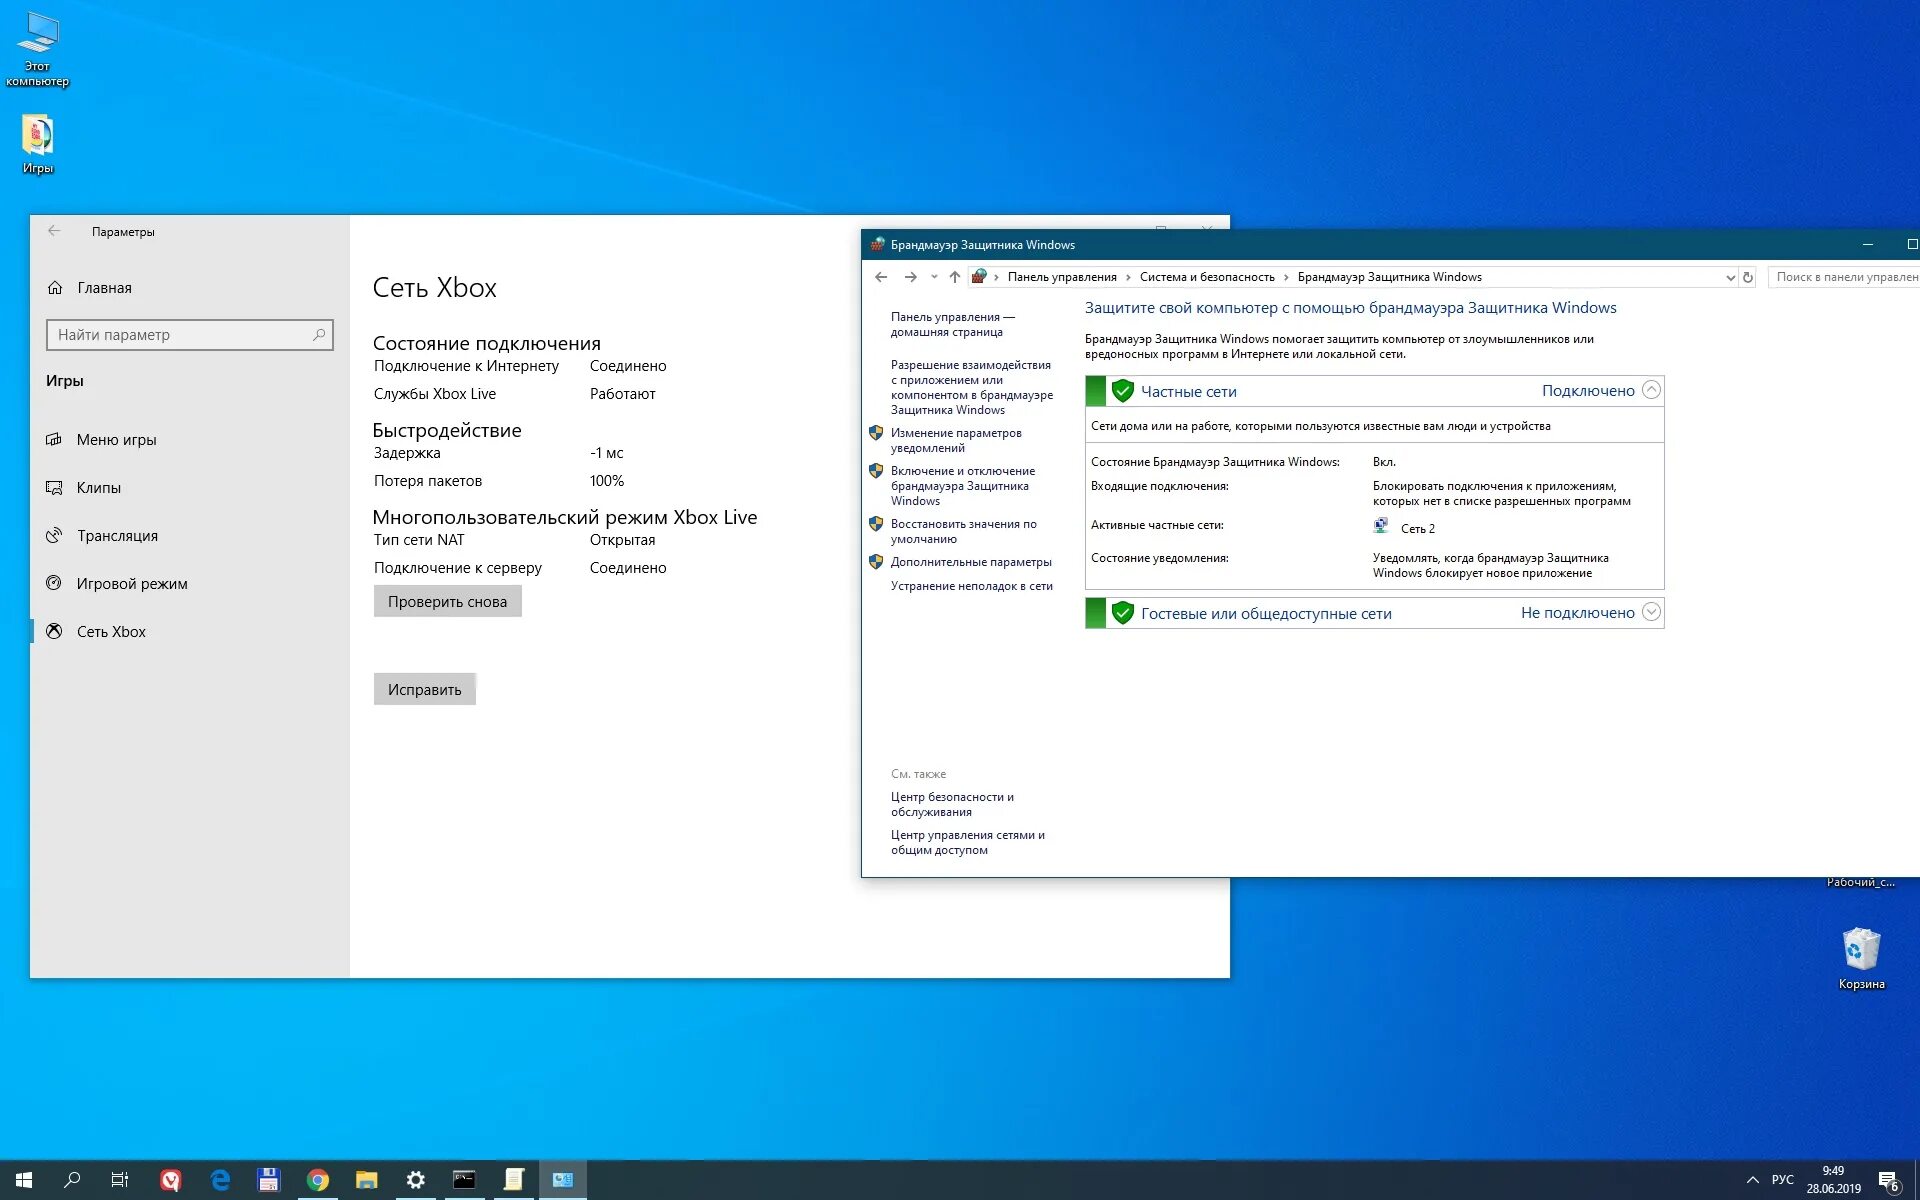Open File Explorer from taskbar
Image resolution: width=1920 pixels, height=1200 pixels.
pyautogui.click(x=367, y=1180)
